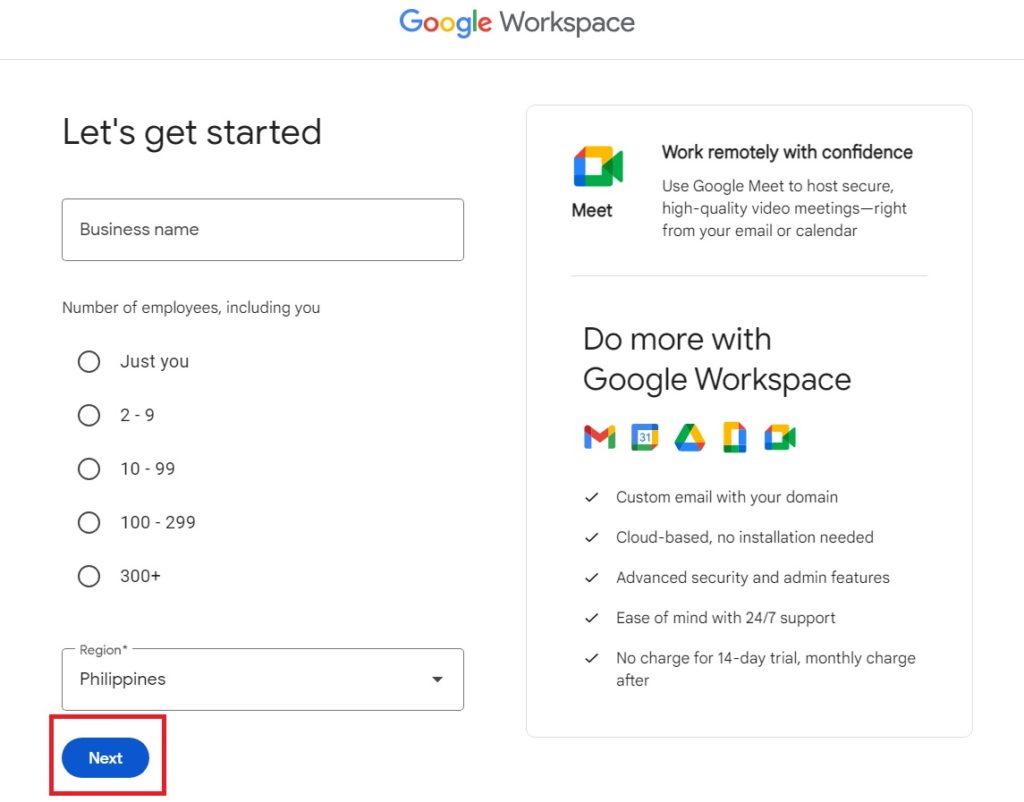
Task: Click the Meet icon at the apps row end
Action: pyautogui.click(x=781, y=436)
